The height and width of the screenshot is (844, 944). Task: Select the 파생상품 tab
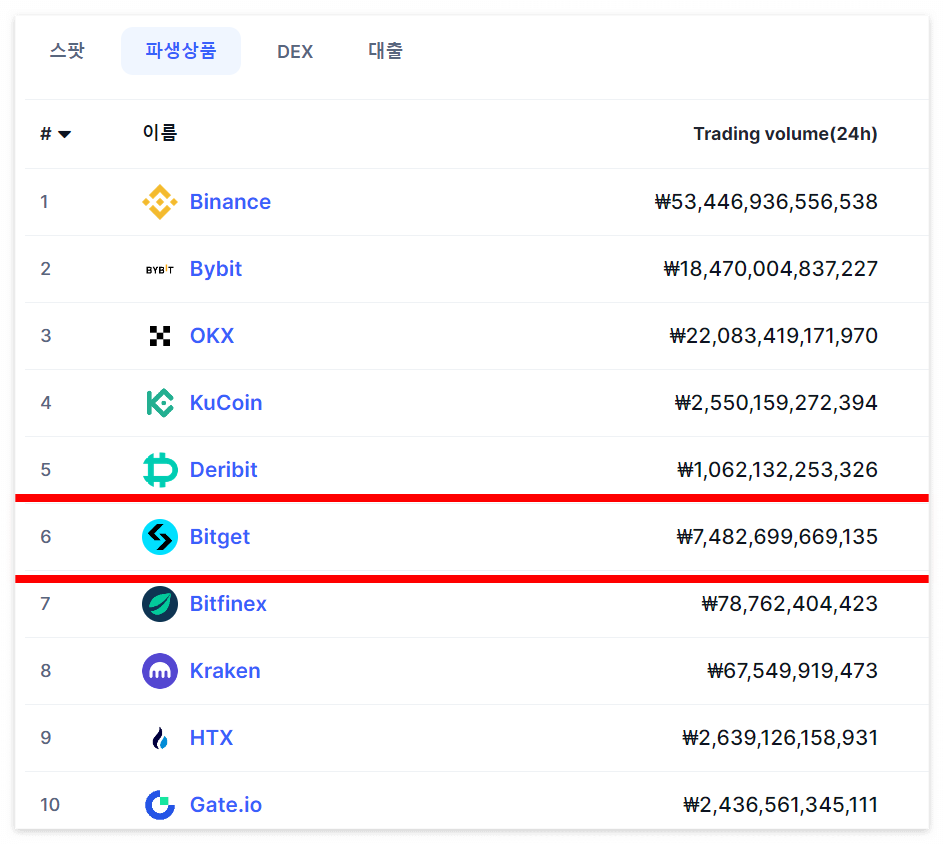181,51
